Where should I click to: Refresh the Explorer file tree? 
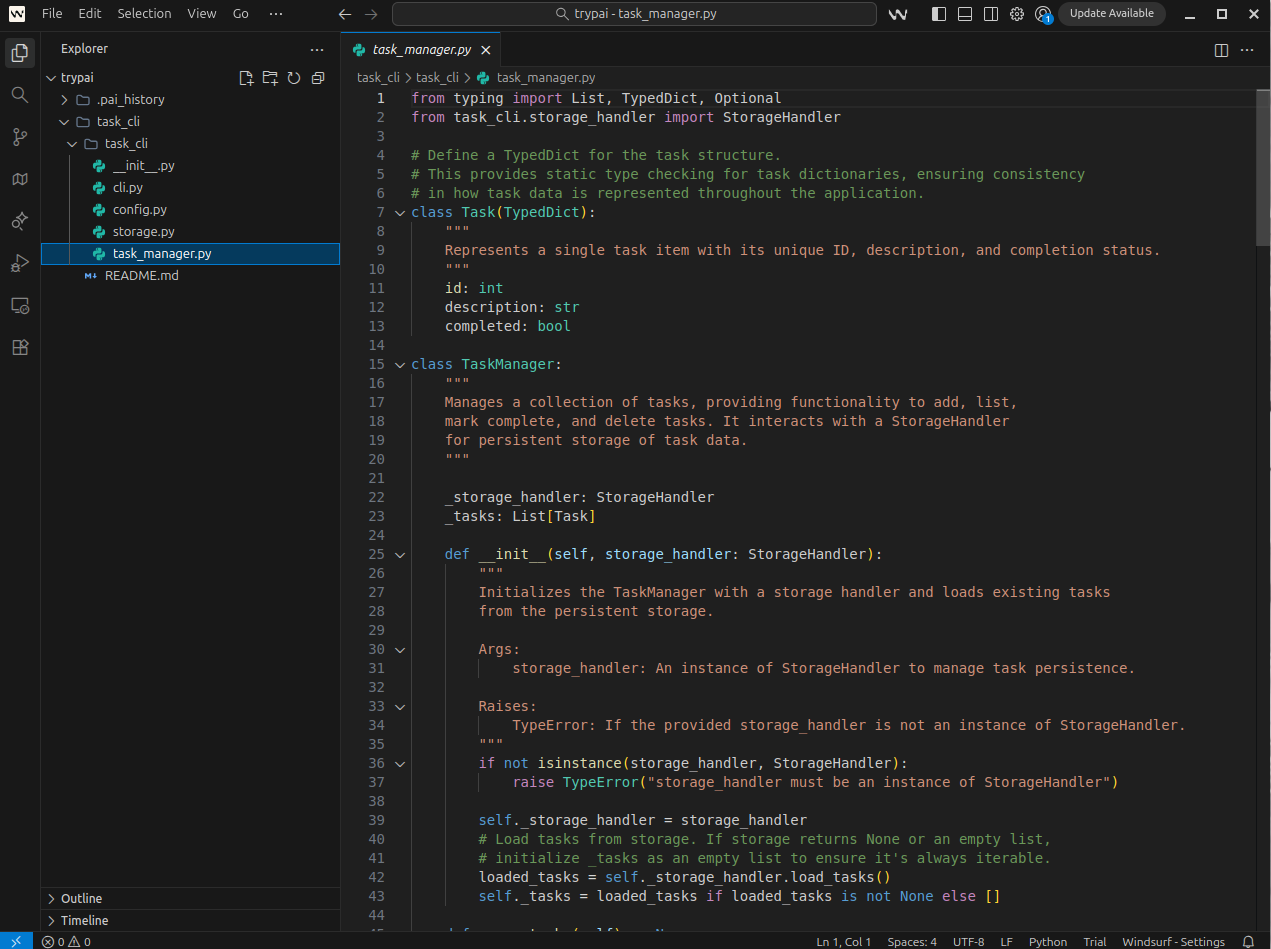coord(294,78)
